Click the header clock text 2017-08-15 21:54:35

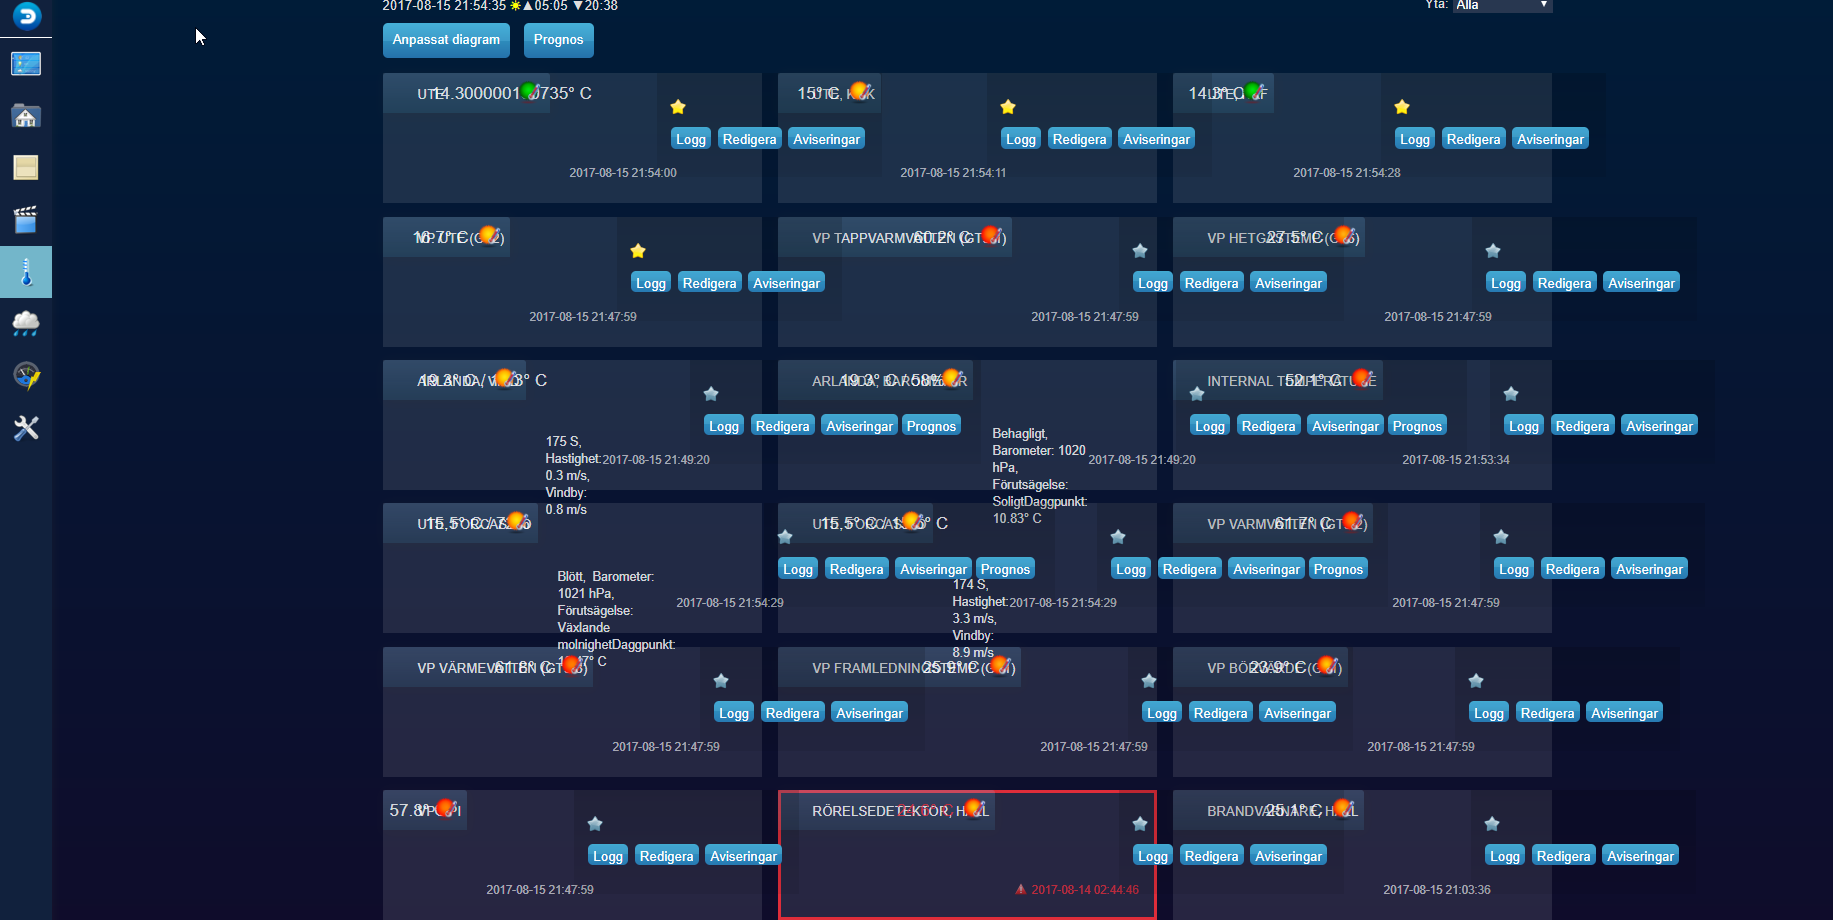click(x=444, y=6)
